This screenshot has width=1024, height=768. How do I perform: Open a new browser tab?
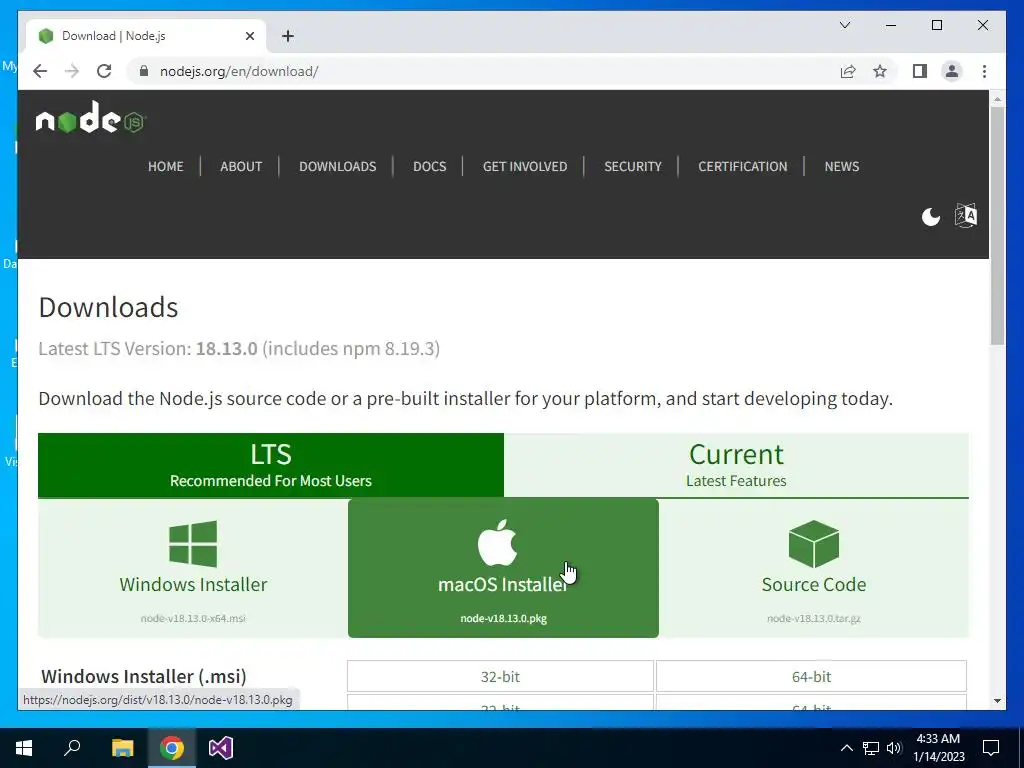(288, 36)
